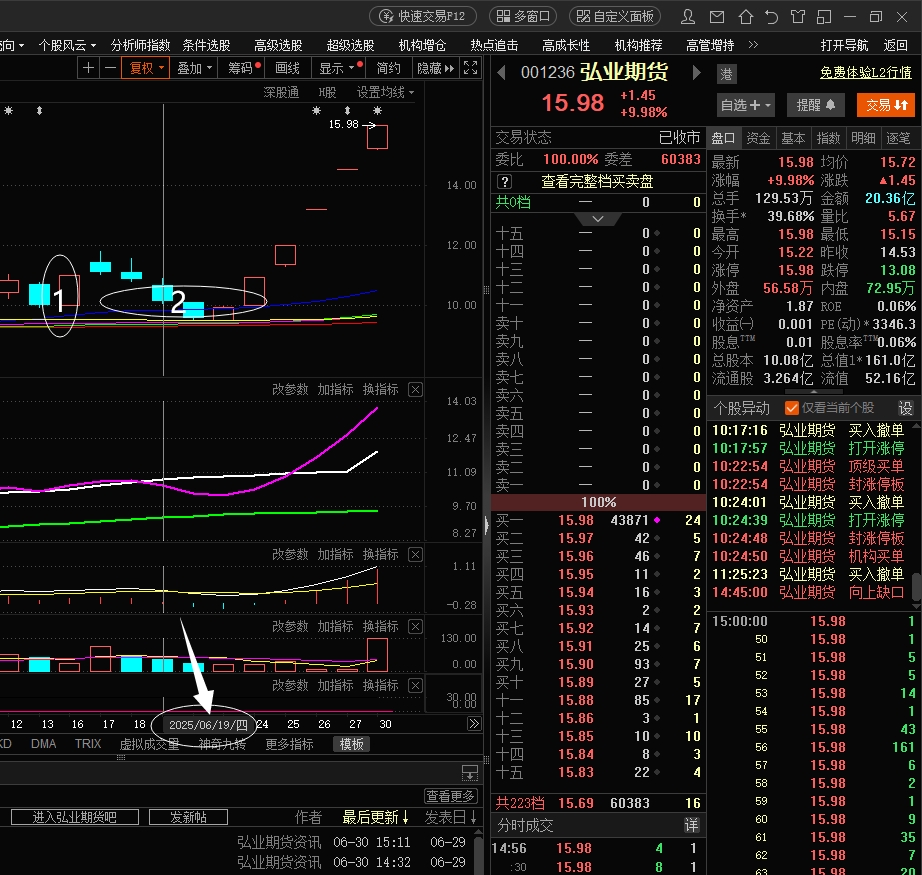Go to previous stock arrow
This screenshot has height=875, width=922.
pyautogui.click(x=502, y=73)
